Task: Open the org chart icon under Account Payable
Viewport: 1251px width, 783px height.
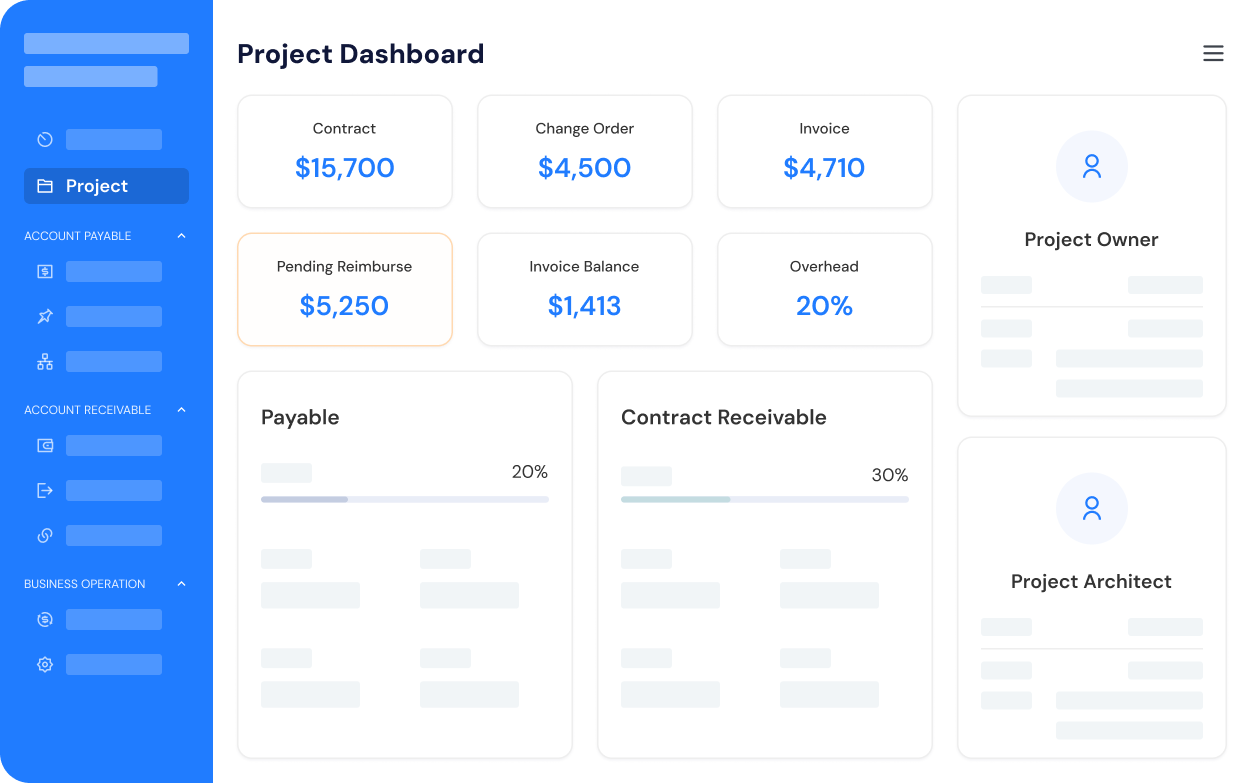Action: point(44,360)
